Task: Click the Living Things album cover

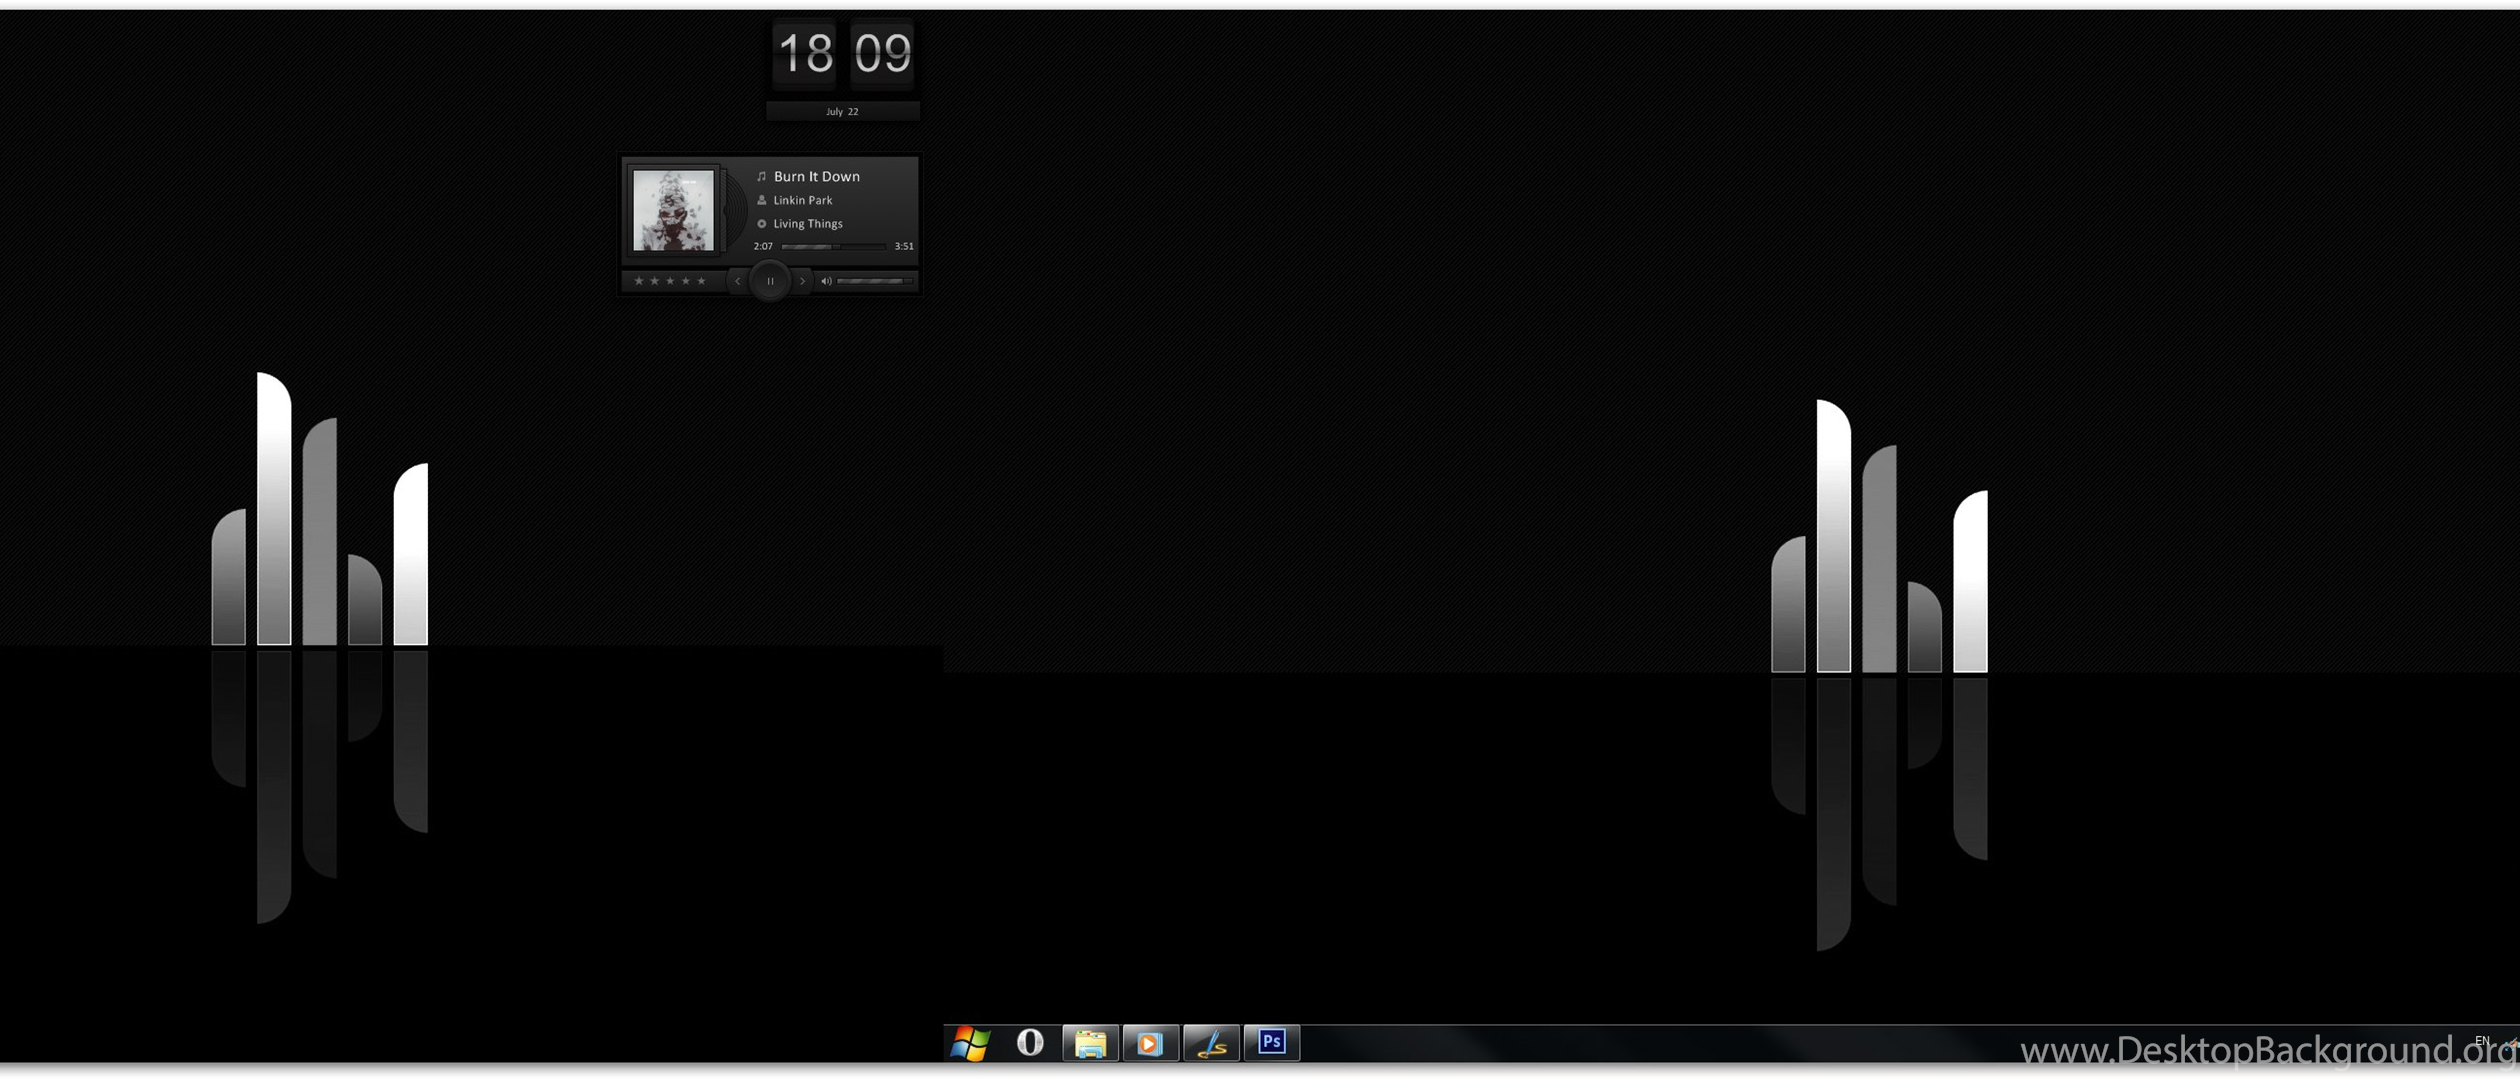Action: [673, 210]
